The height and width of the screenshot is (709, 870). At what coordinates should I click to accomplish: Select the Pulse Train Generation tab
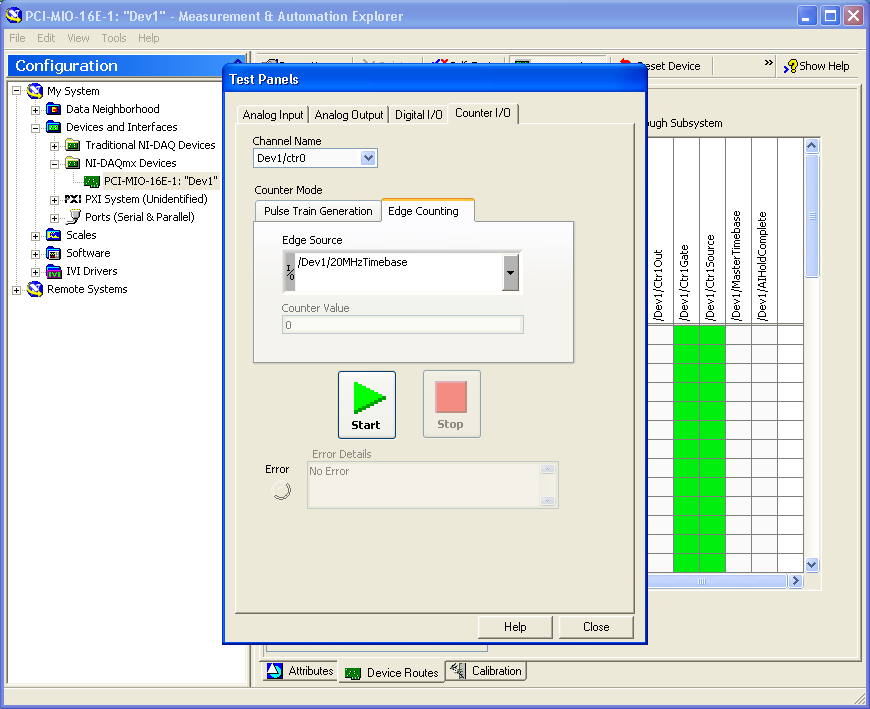(318, 211)
